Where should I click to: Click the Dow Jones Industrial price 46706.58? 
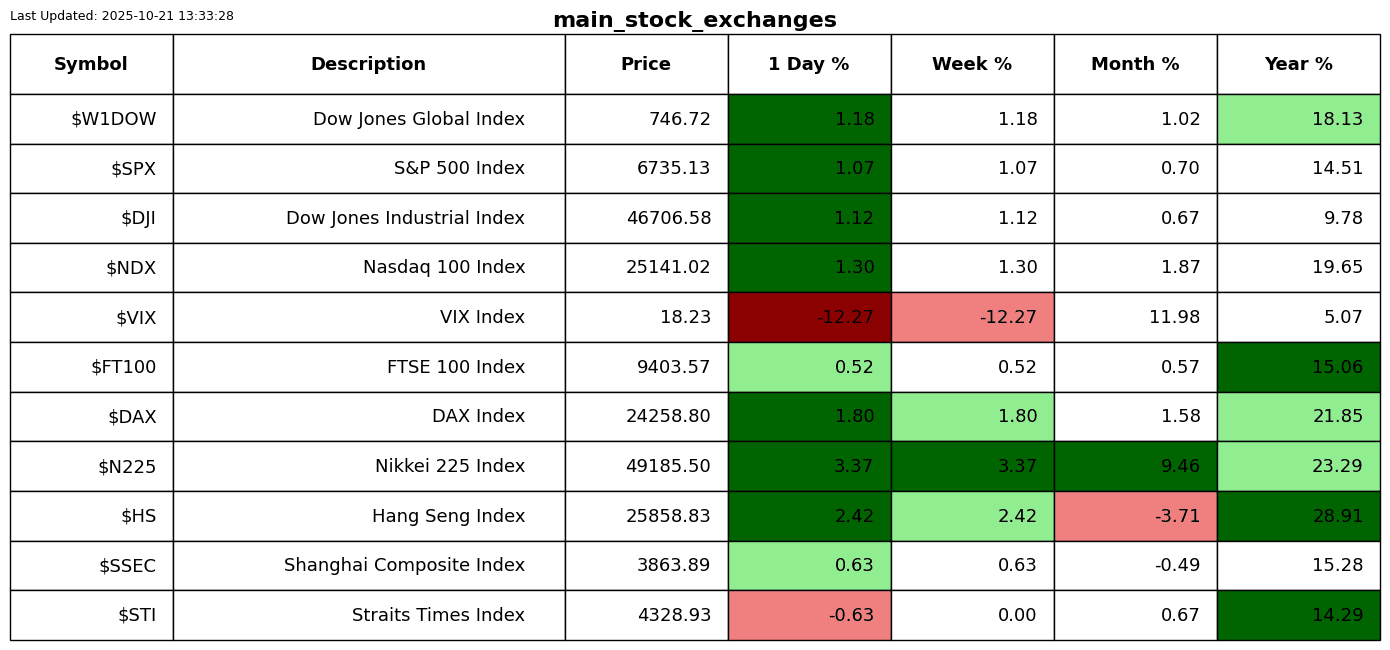pyautogui.click(x=669, y=218)
